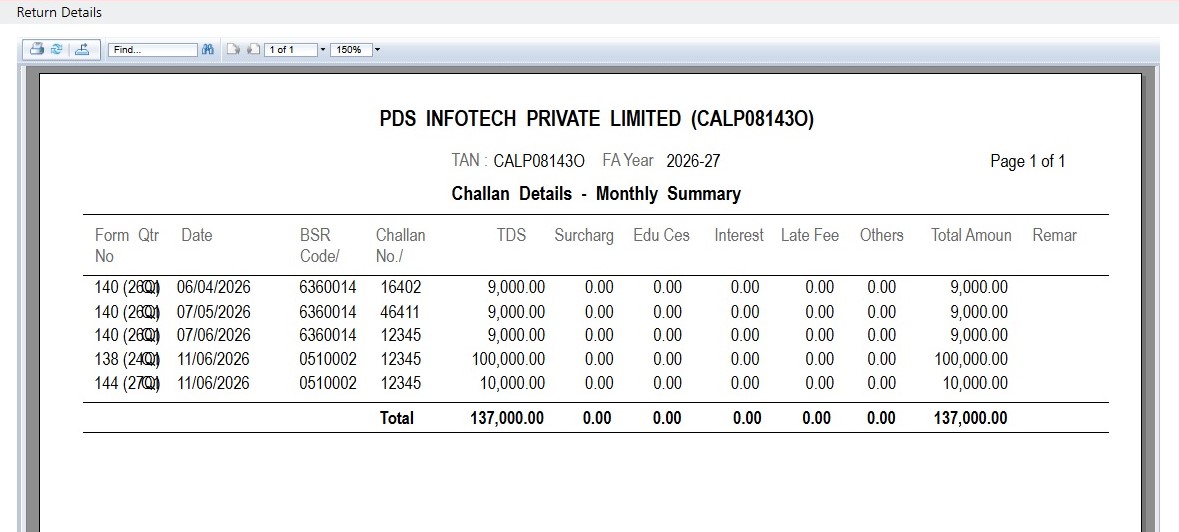Focus the Find text field
Image resolution: width=1179 pixels, height=532 pixels.
153,50
